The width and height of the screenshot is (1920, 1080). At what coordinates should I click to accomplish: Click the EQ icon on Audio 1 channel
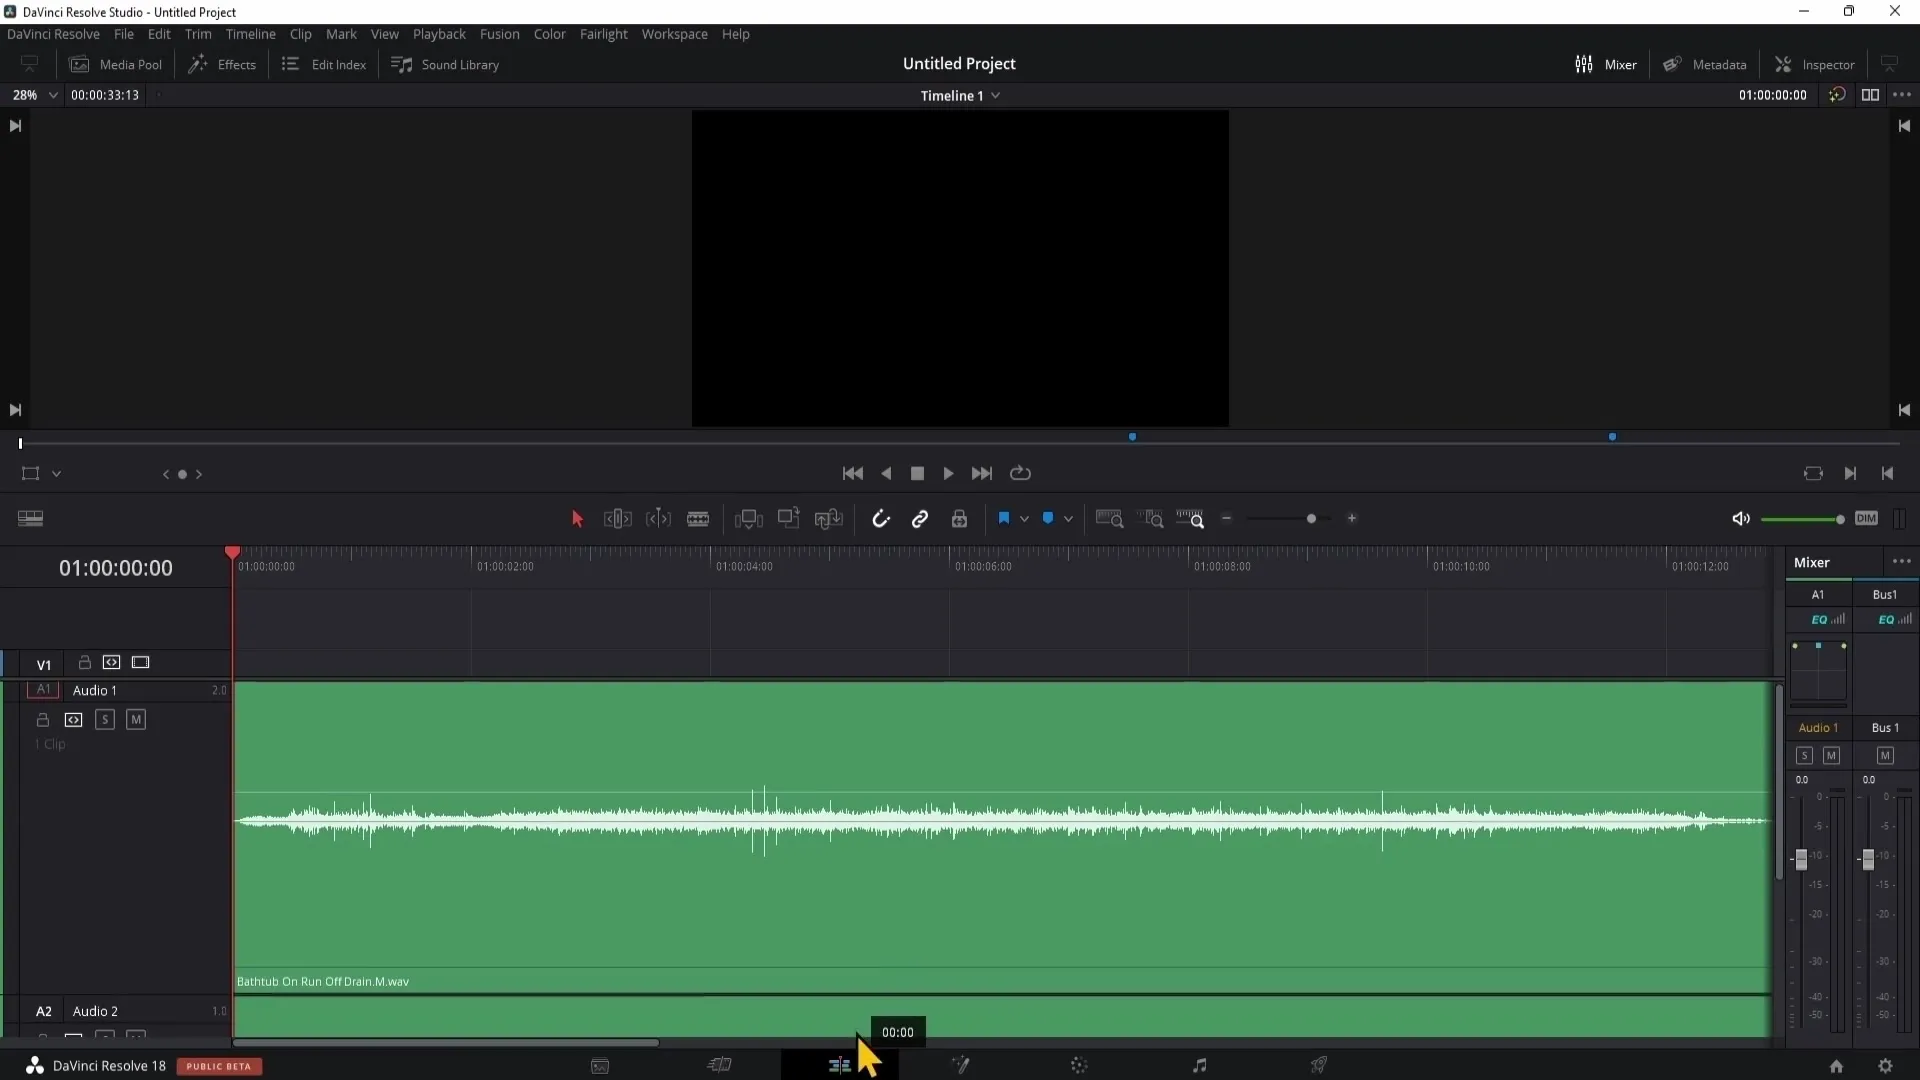[1820, 618]
